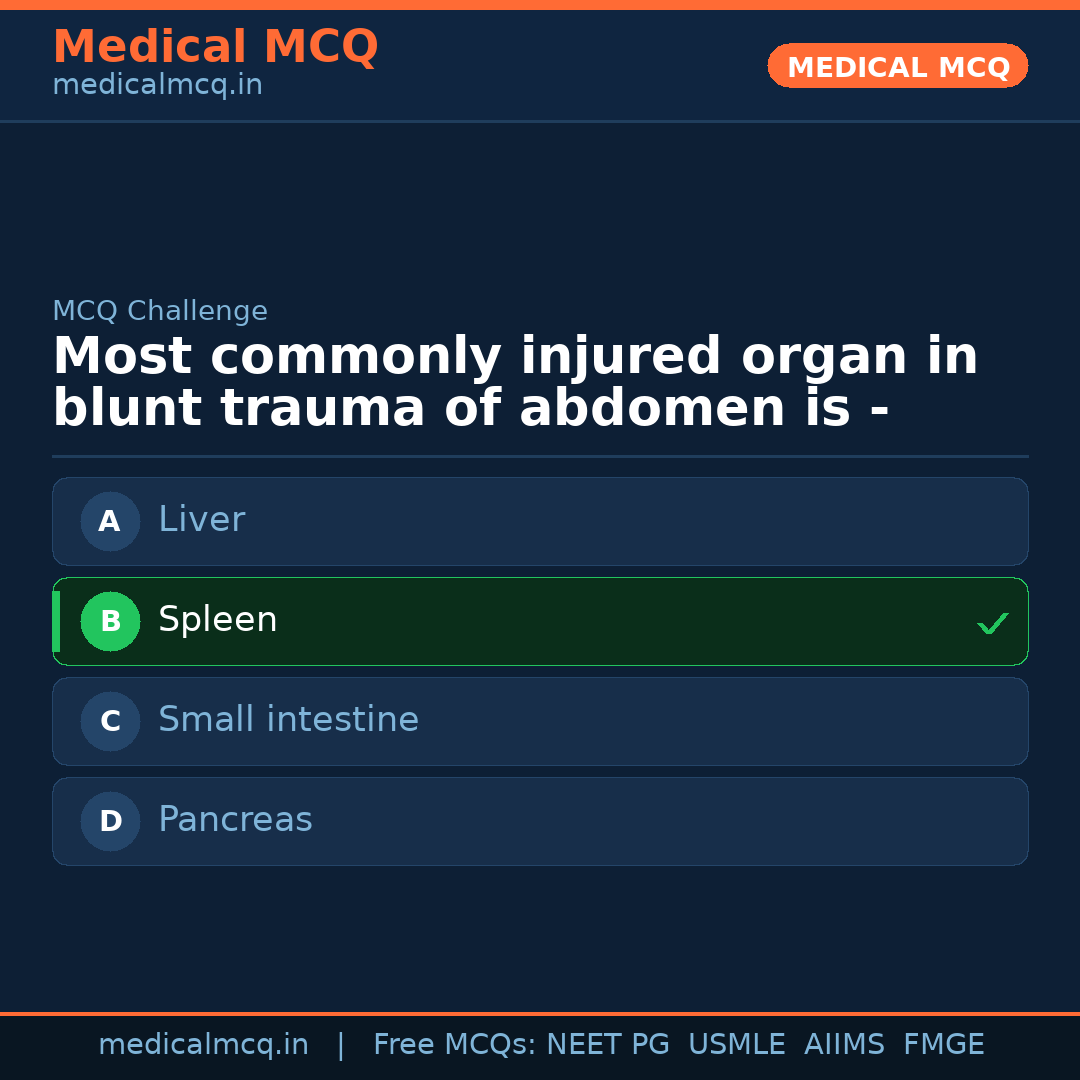Image resolution: width=1080 pixels, height=1080 pixels.
Task: Open the medicalmcq.in link in header
Action: click(156, 84)
